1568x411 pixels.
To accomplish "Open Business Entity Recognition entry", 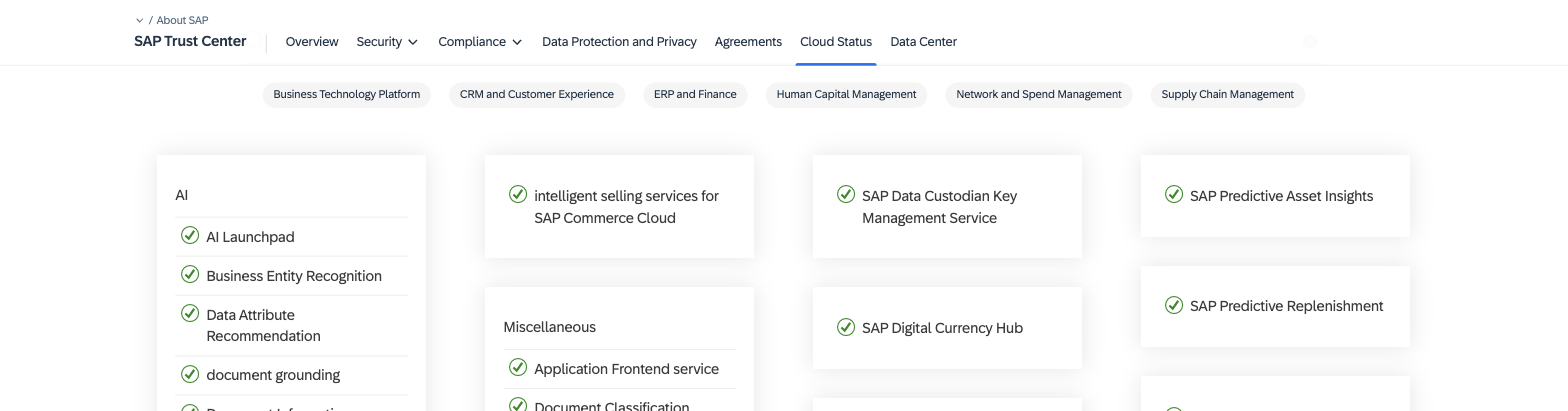I will coord(294,276).
